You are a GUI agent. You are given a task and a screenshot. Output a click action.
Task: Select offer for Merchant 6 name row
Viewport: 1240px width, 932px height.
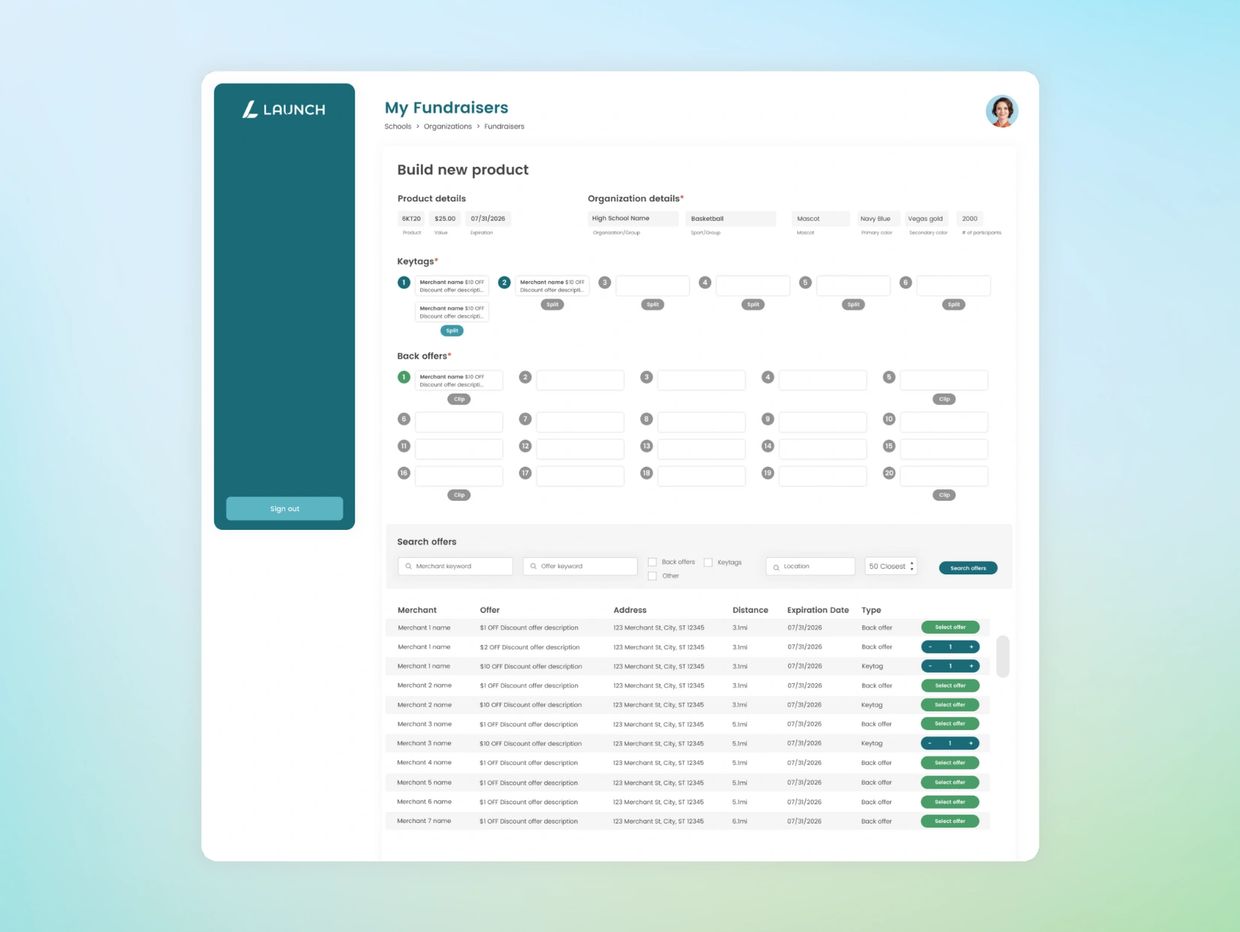pos(950,802)
